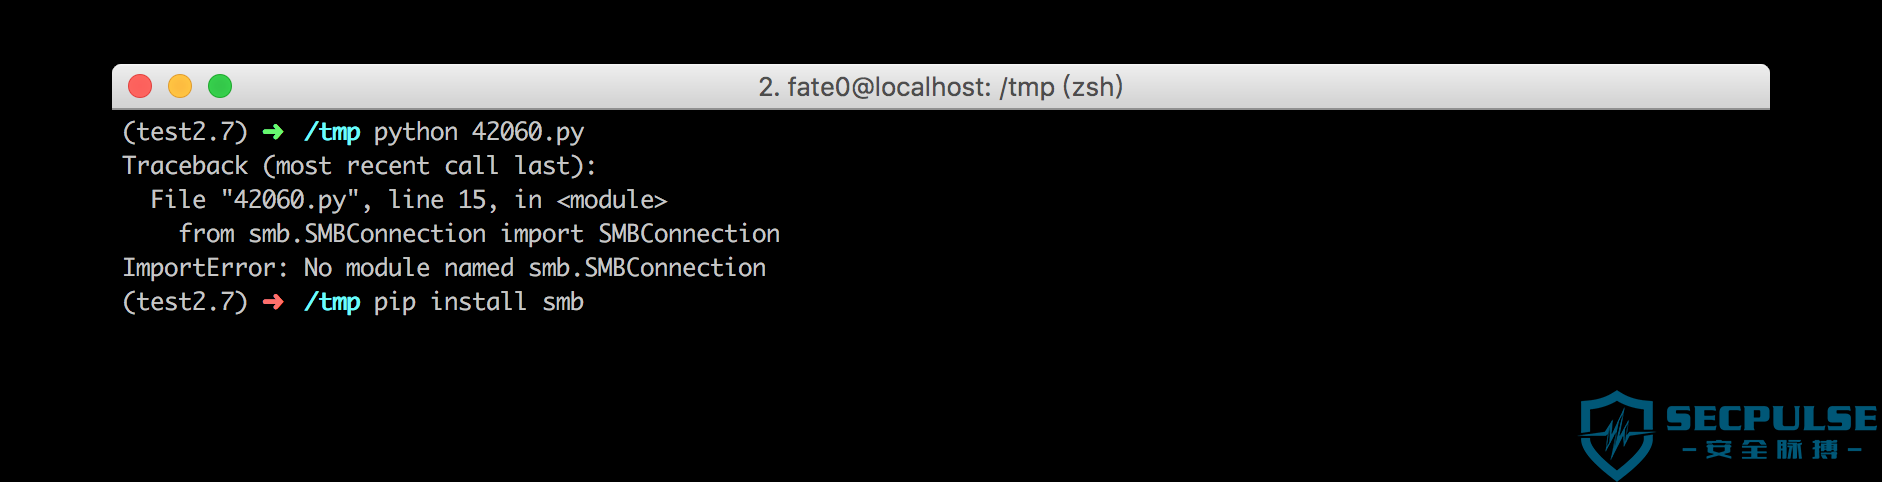The image size is (1882, 482).
Task: Click the SECPULSE shield logo
Action: [1616, 435]
